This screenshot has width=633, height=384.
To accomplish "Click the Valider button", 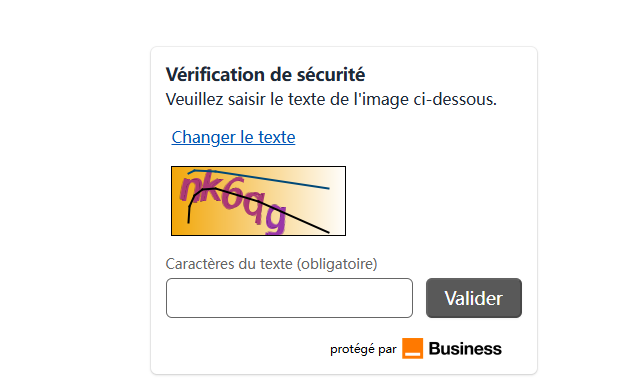I will tap(474, 298).
